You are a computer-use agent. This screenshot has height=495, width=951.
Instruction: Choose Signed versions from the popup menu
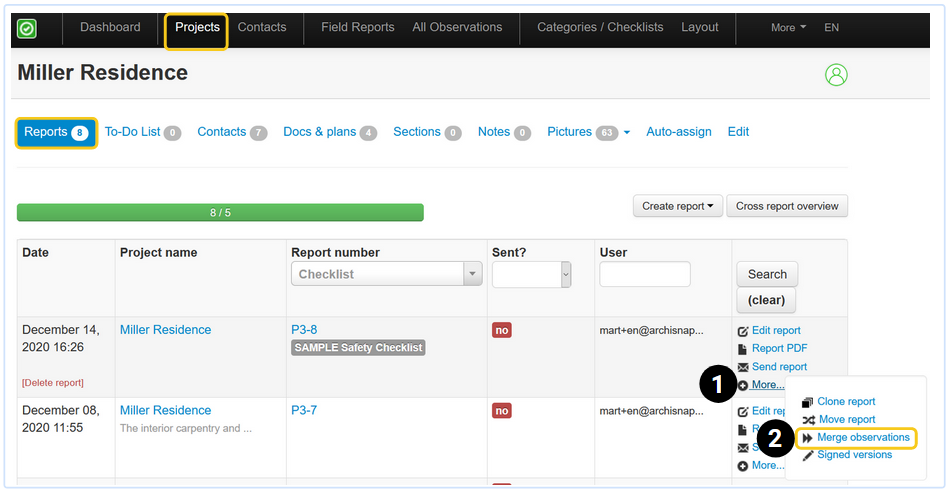point(855,455)
